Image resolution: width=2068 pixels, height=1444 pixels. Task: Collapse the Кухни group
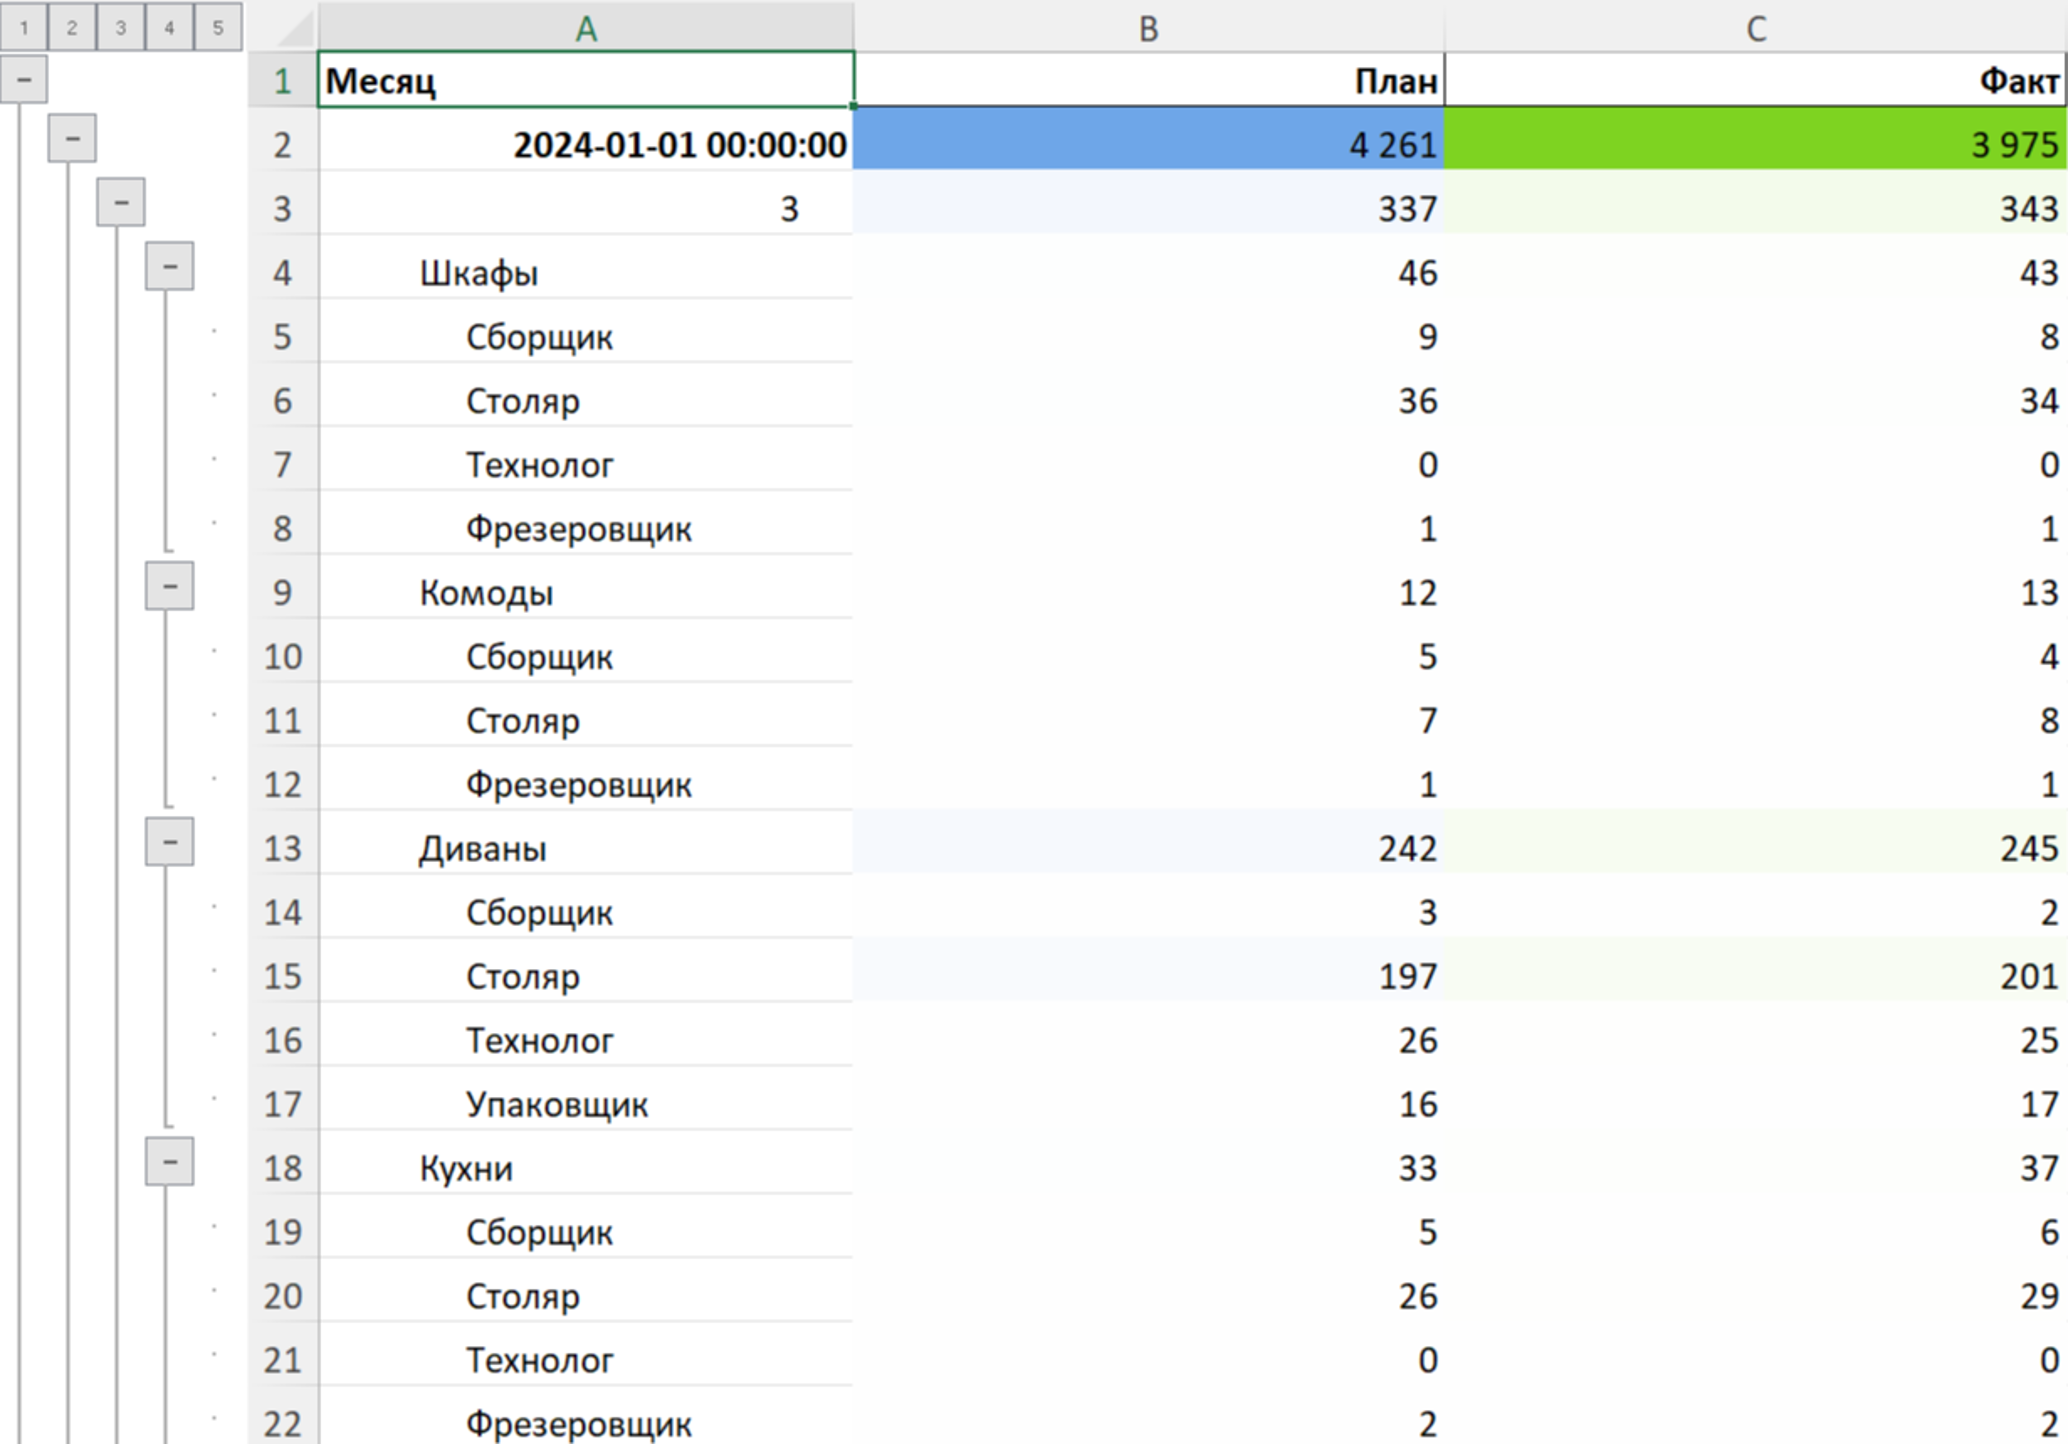pyautogui.click(x=169, y=1162)
